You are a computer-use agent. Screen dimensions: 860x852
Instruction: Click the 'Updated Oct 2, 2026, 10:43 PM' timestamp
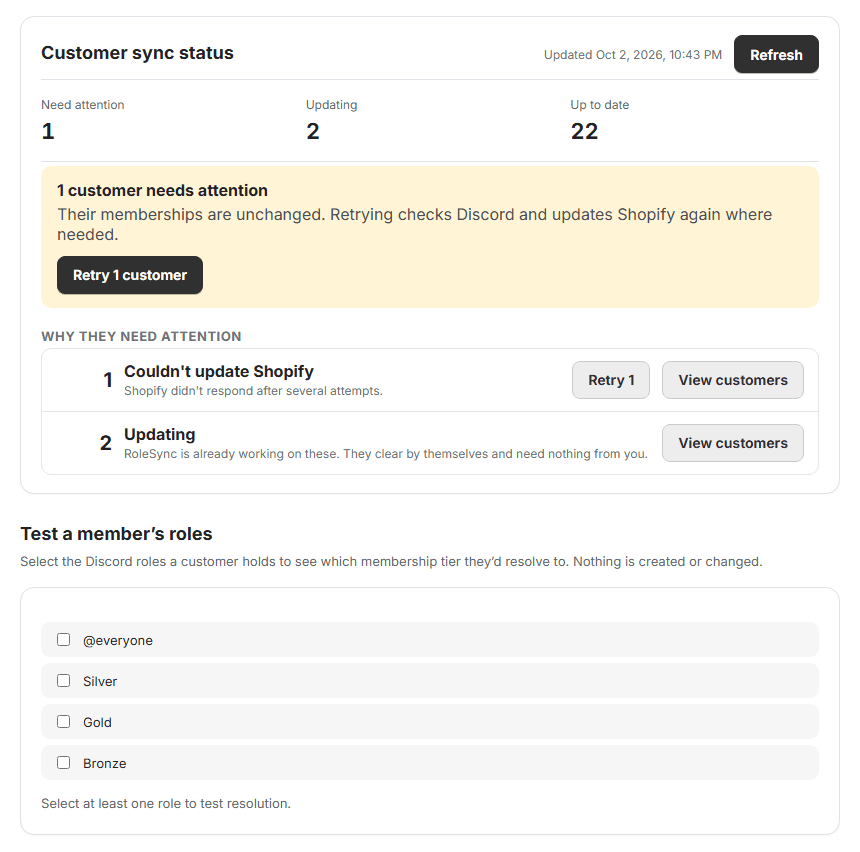click(x=632, y=55)
